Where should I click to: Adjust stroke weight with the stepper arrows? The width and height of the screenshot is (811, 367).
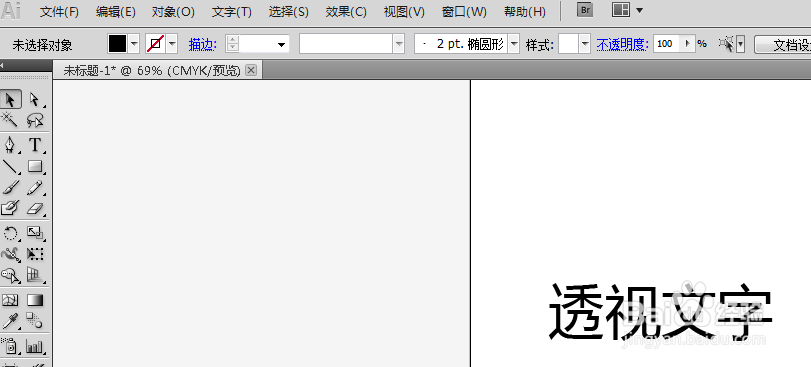[x=233, y=44]
